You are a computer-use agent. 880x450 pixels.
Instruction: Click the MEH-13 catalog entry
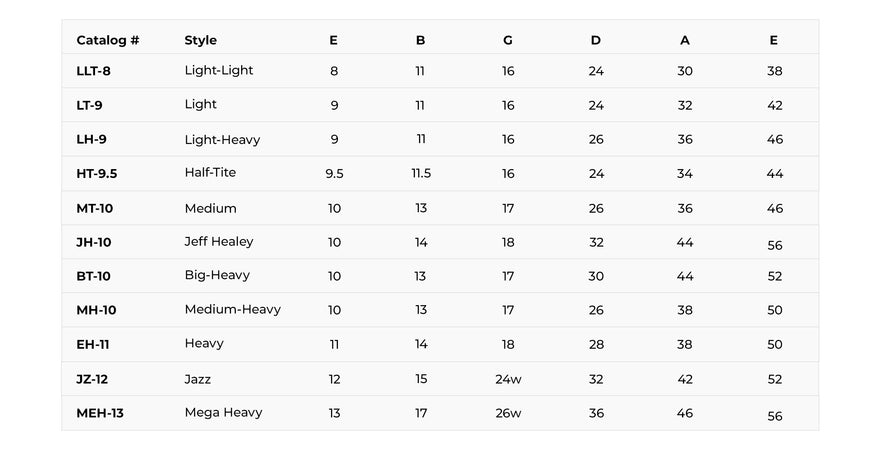pos(100,413)
